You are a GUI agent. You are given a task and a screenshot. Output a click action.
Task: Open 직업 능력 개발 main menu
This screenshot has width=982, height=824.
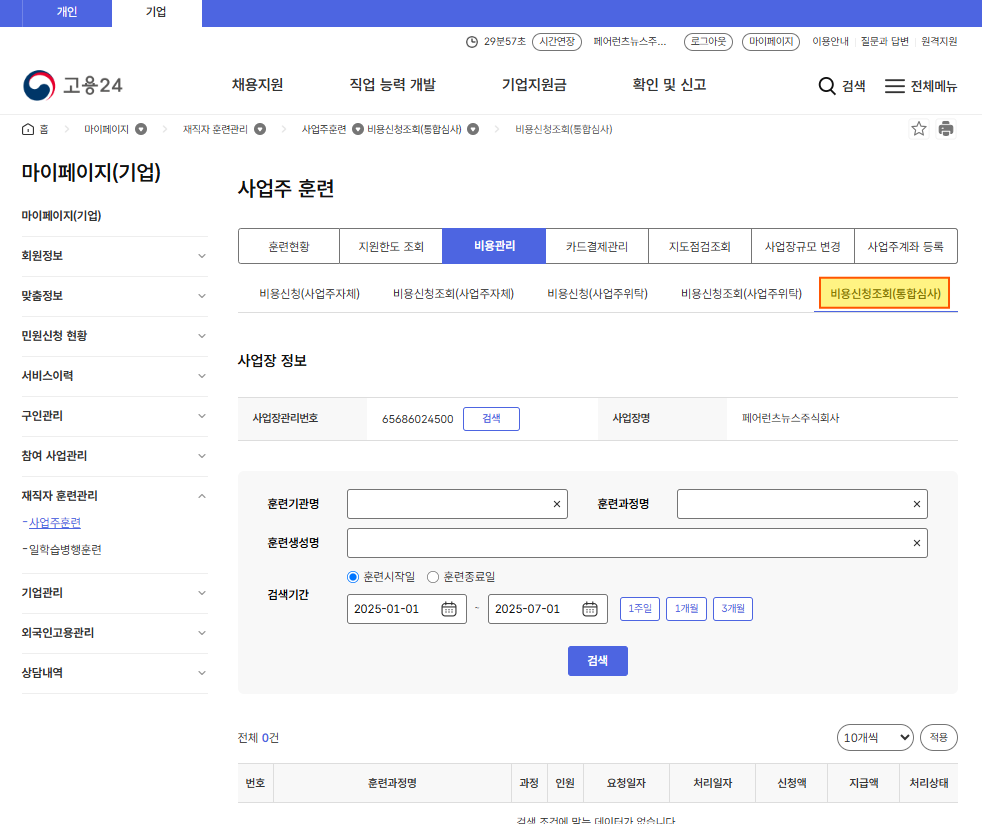pos(393,85)
